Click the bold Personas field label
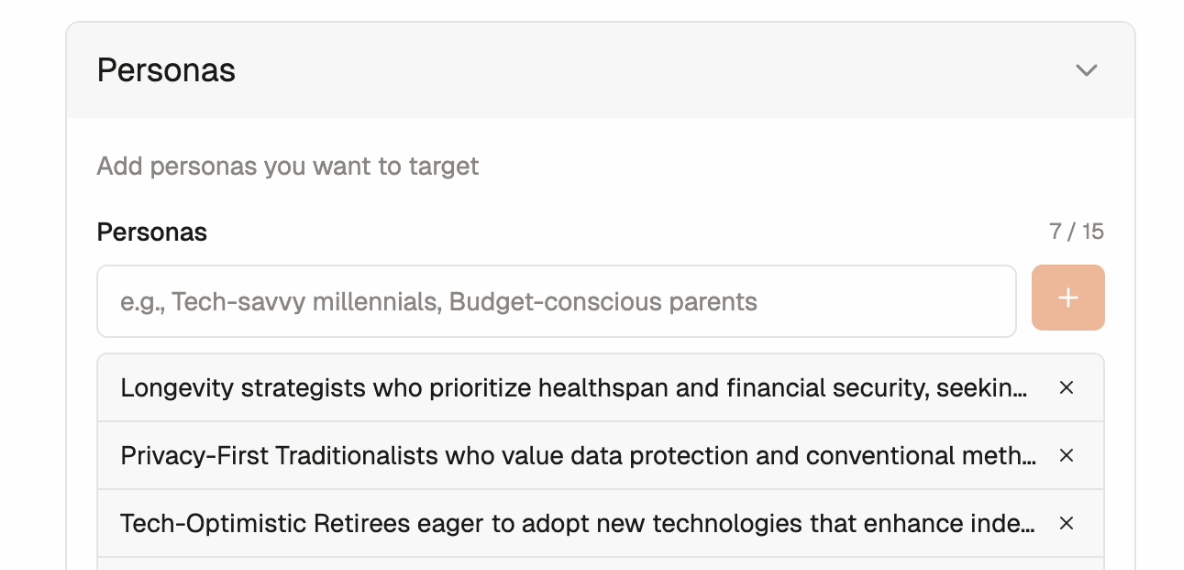This screenshot has width=1184, height=570. pos(152,232)
